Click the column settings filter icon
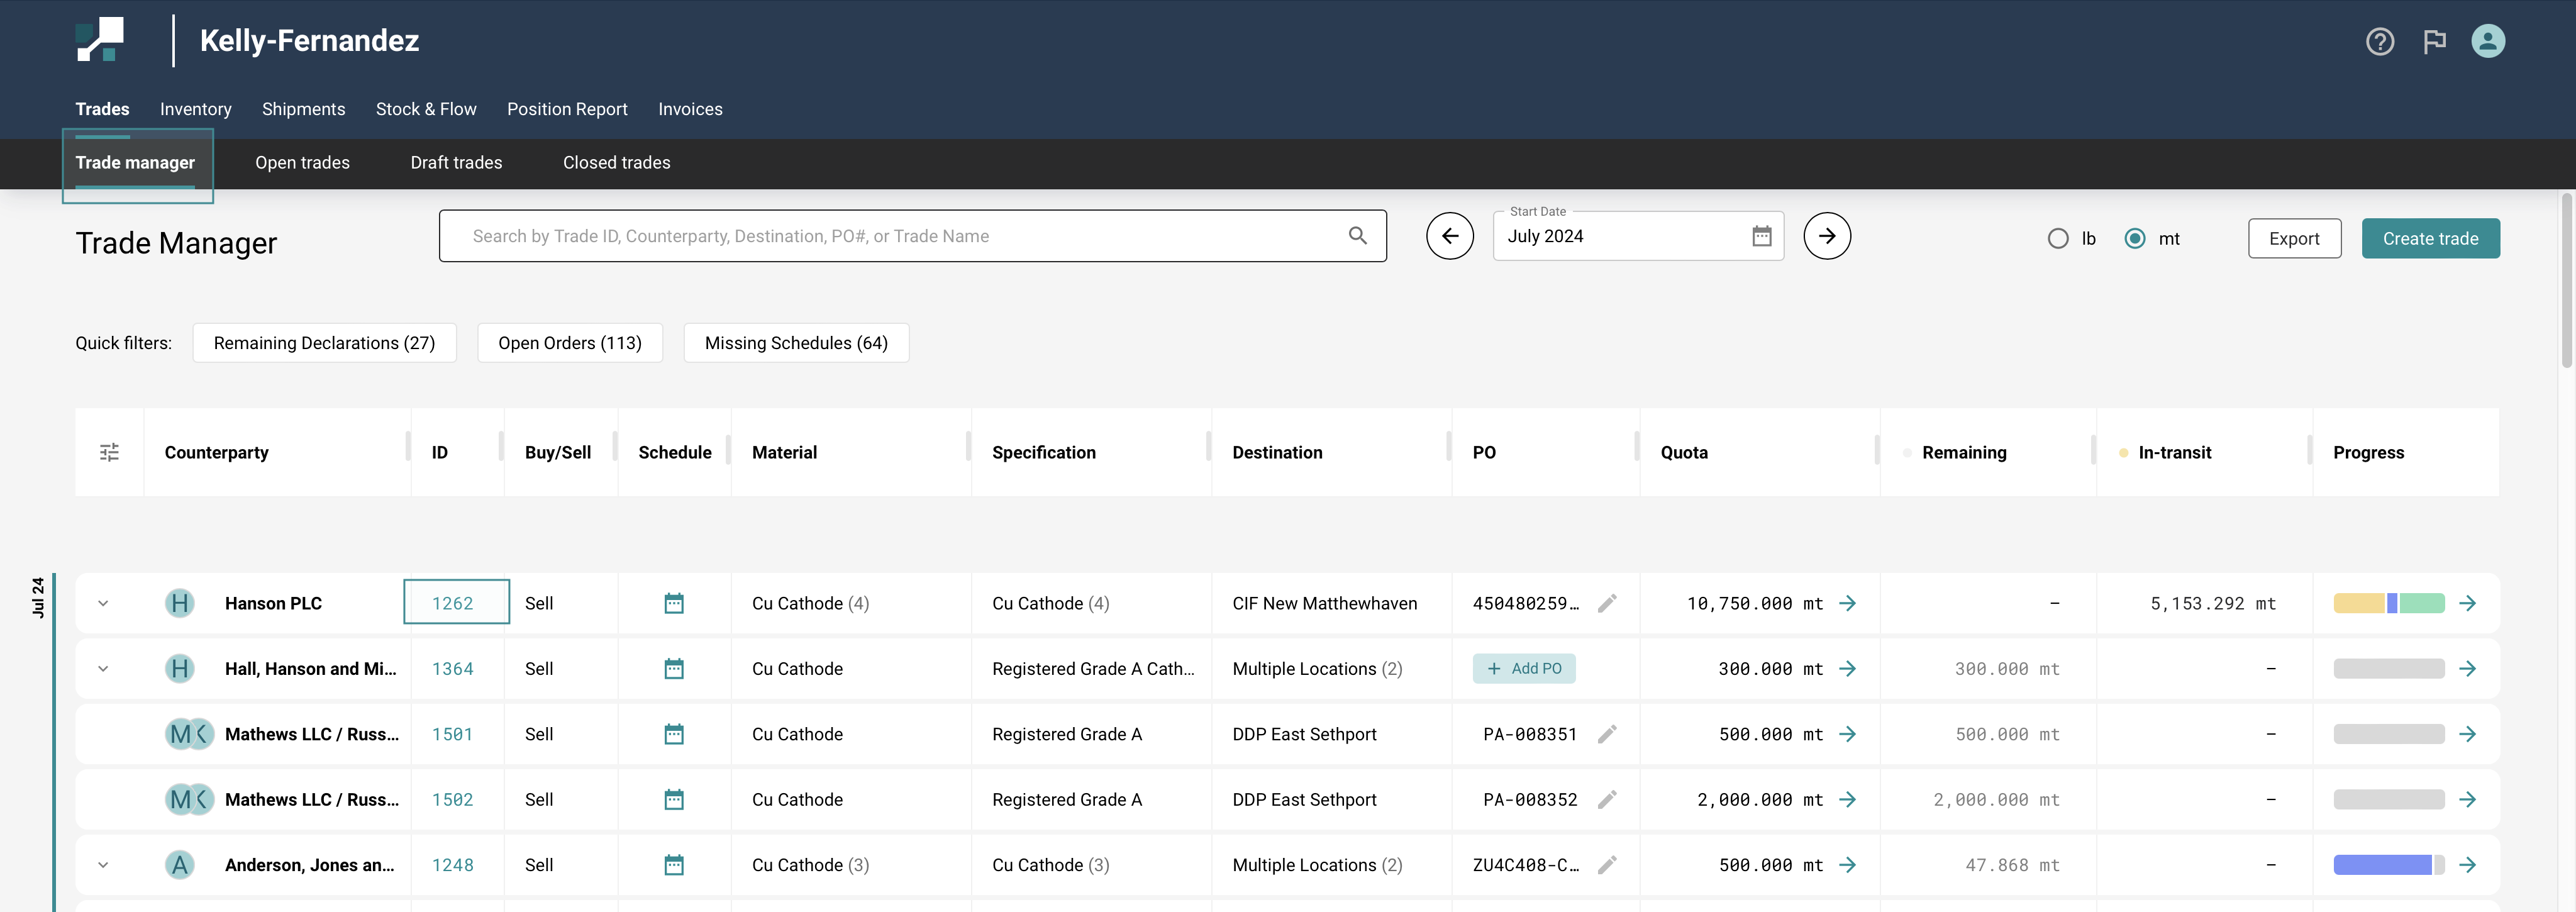2576x912 pixels. point(109,452)
